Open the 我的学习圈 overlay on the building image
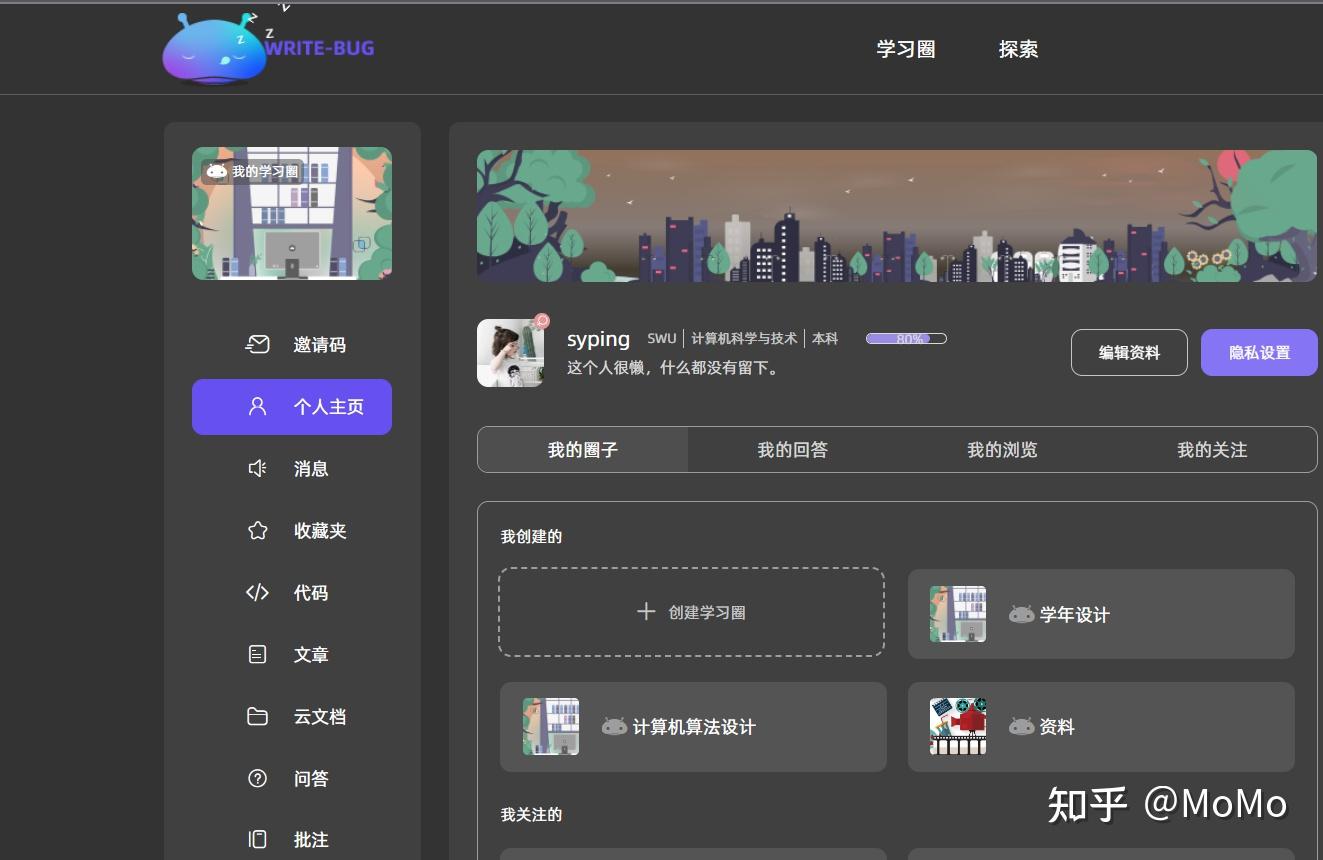Screen dimensions: 1323x860 [x=251, y=171]
